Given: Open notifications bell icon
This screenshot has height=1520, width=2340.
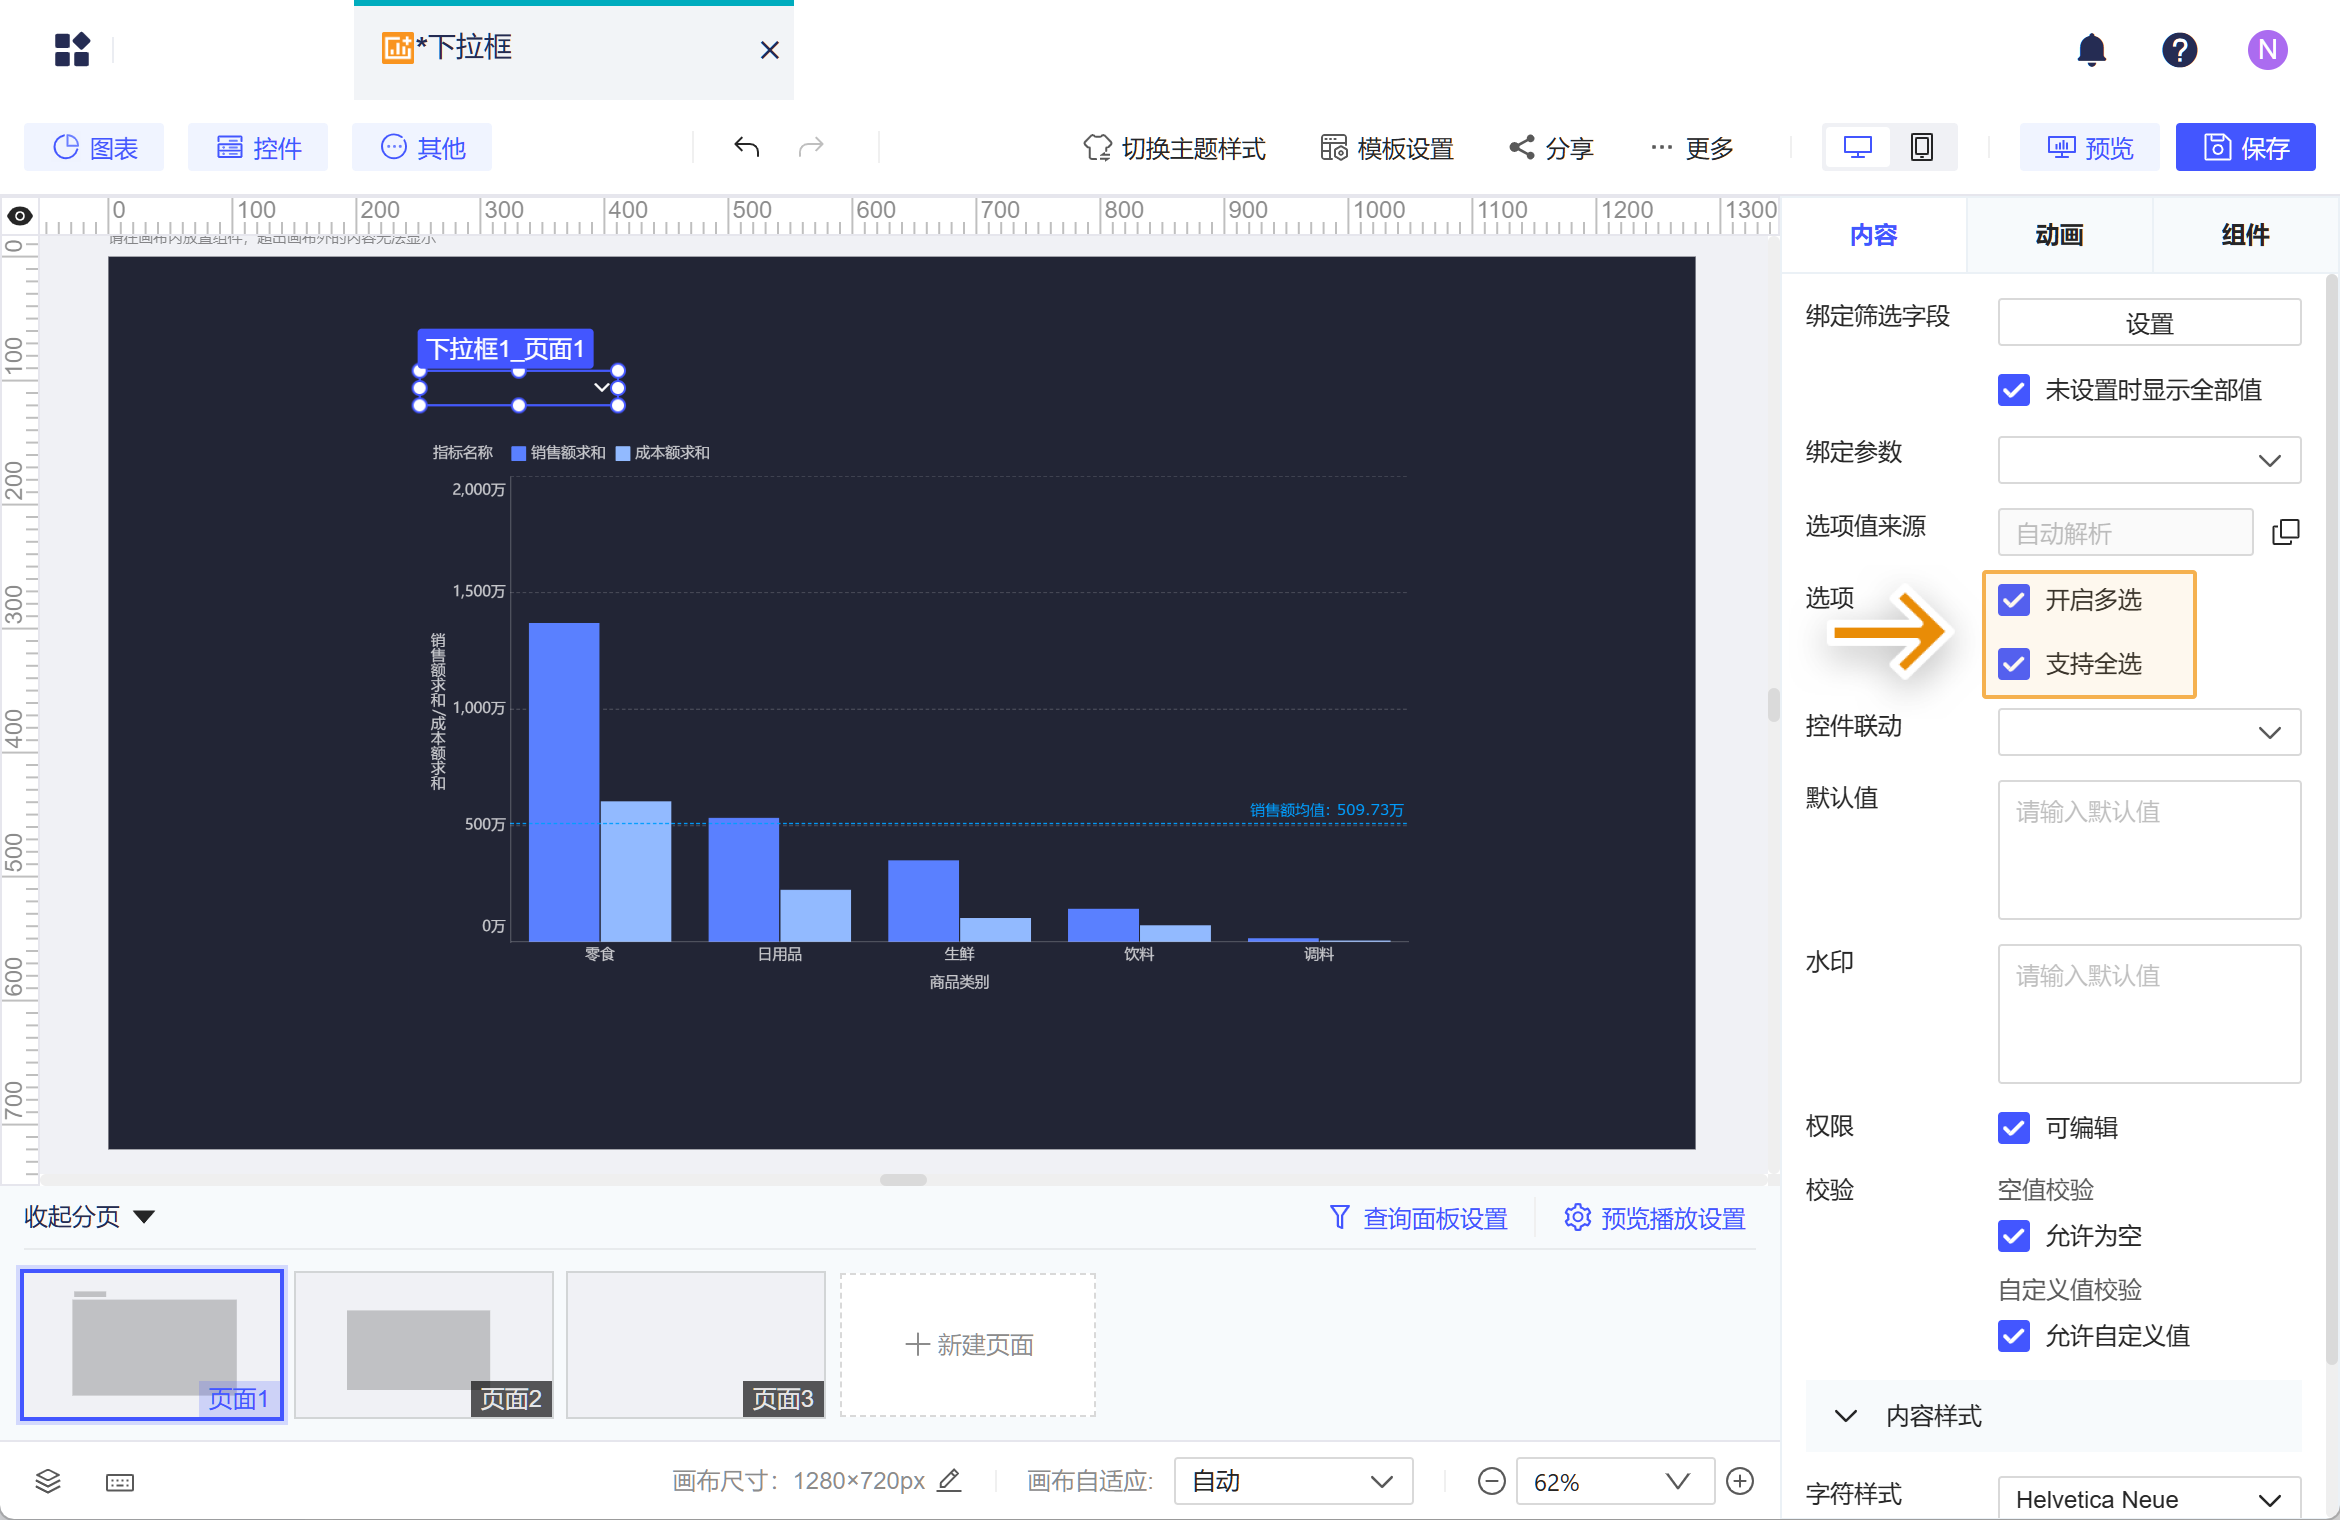Looking at the screenshot, I should (x=2091, y=49).
